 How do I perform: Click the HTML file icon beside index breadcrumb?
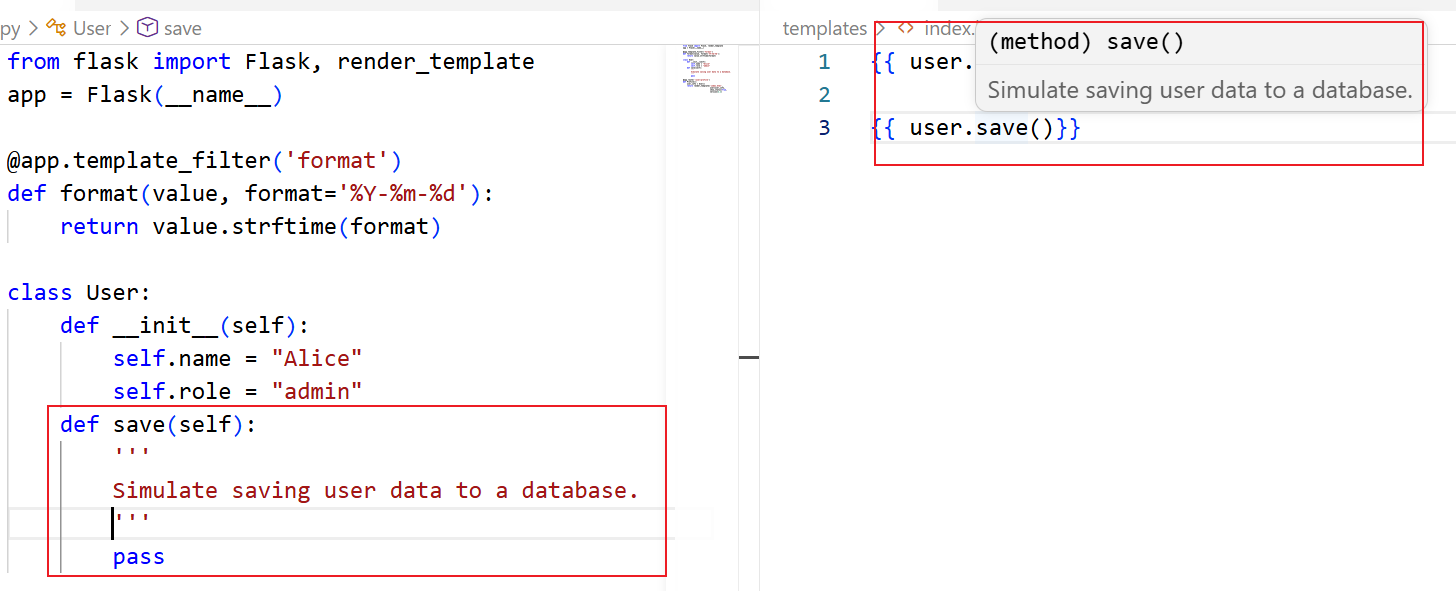click(x=906, y=28)
